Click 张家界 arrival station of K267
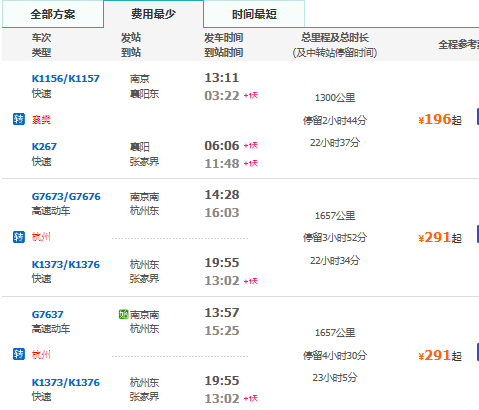Screen dimensions: 479x410 pos(144,162)
